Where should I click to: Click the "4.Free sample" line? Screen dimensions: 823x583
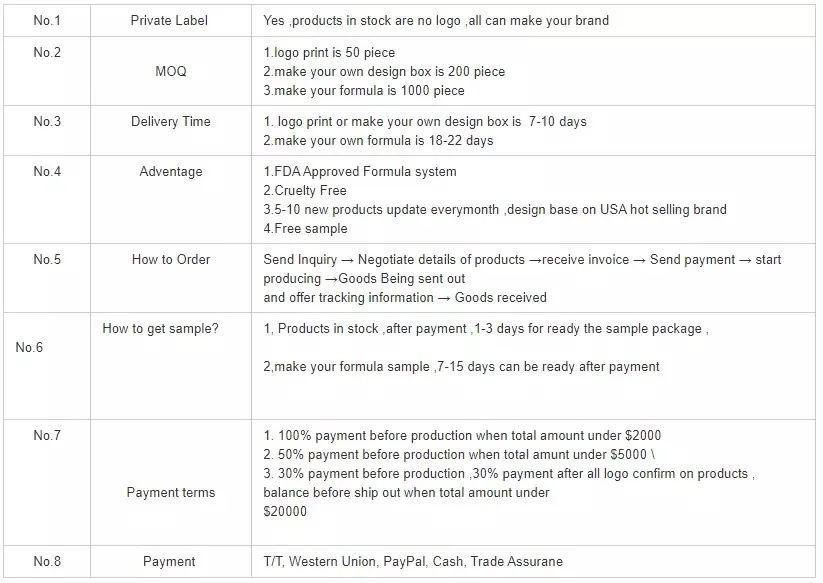[x=307, y=229]
